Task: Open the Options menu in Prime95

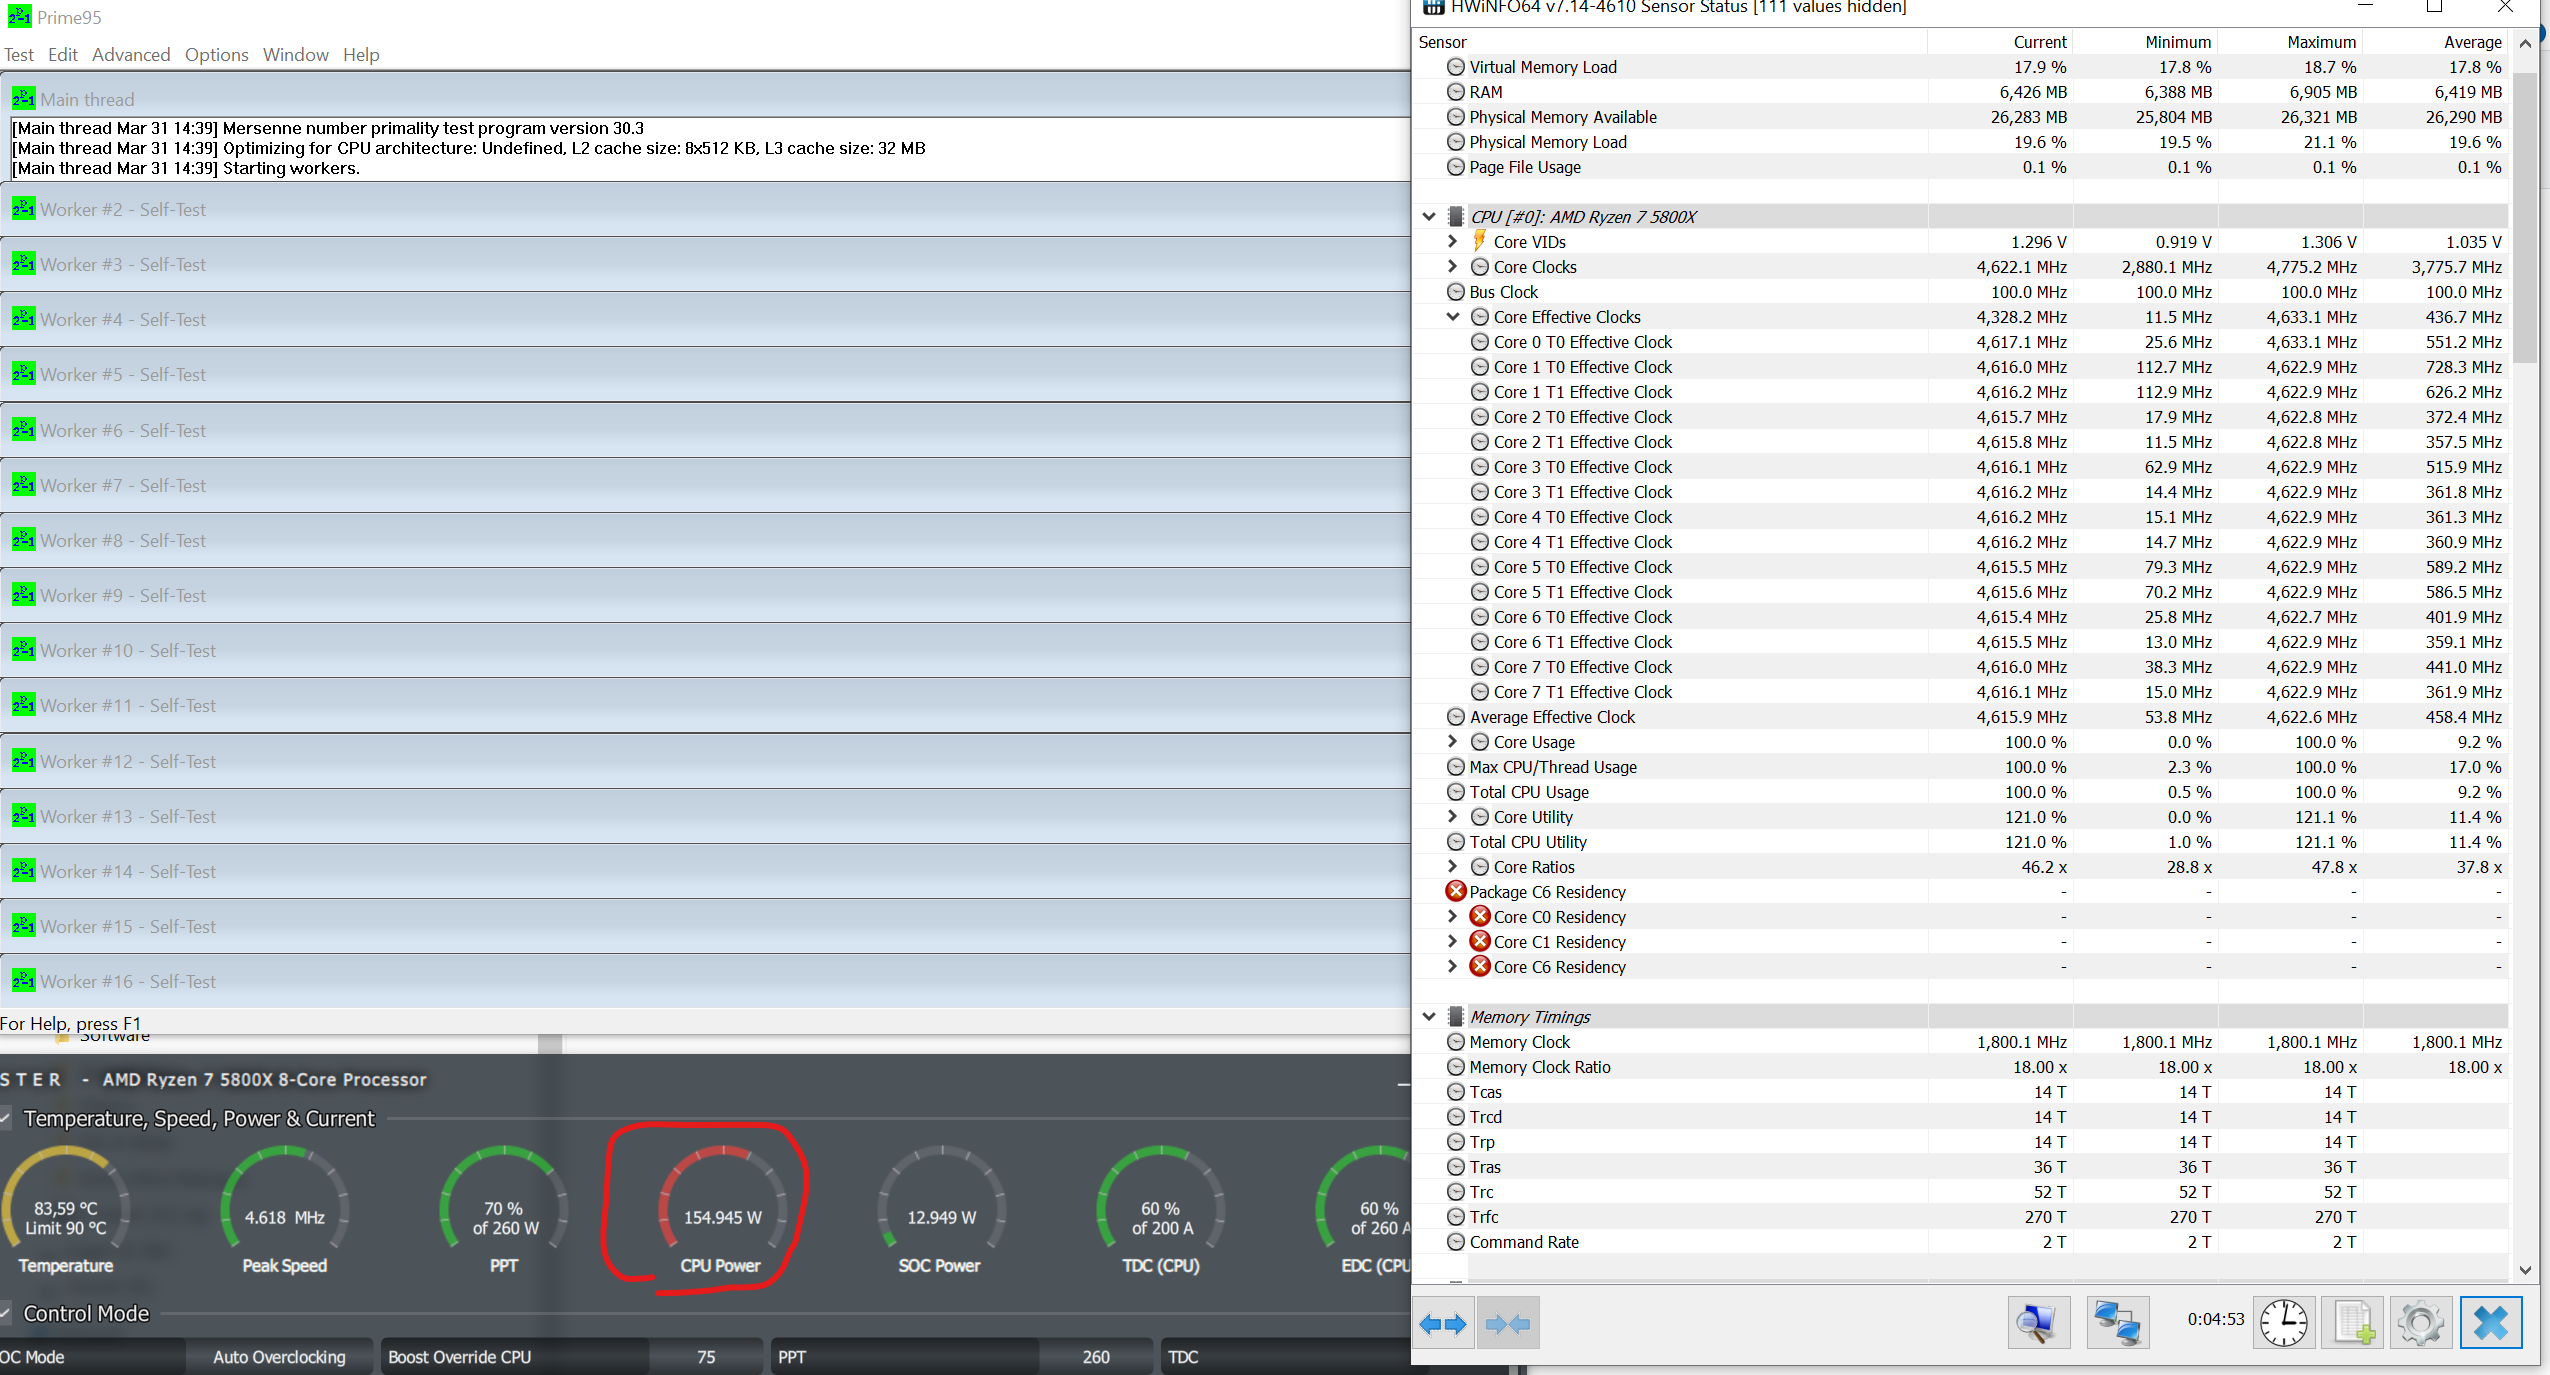Action: (x=216, y=55)
